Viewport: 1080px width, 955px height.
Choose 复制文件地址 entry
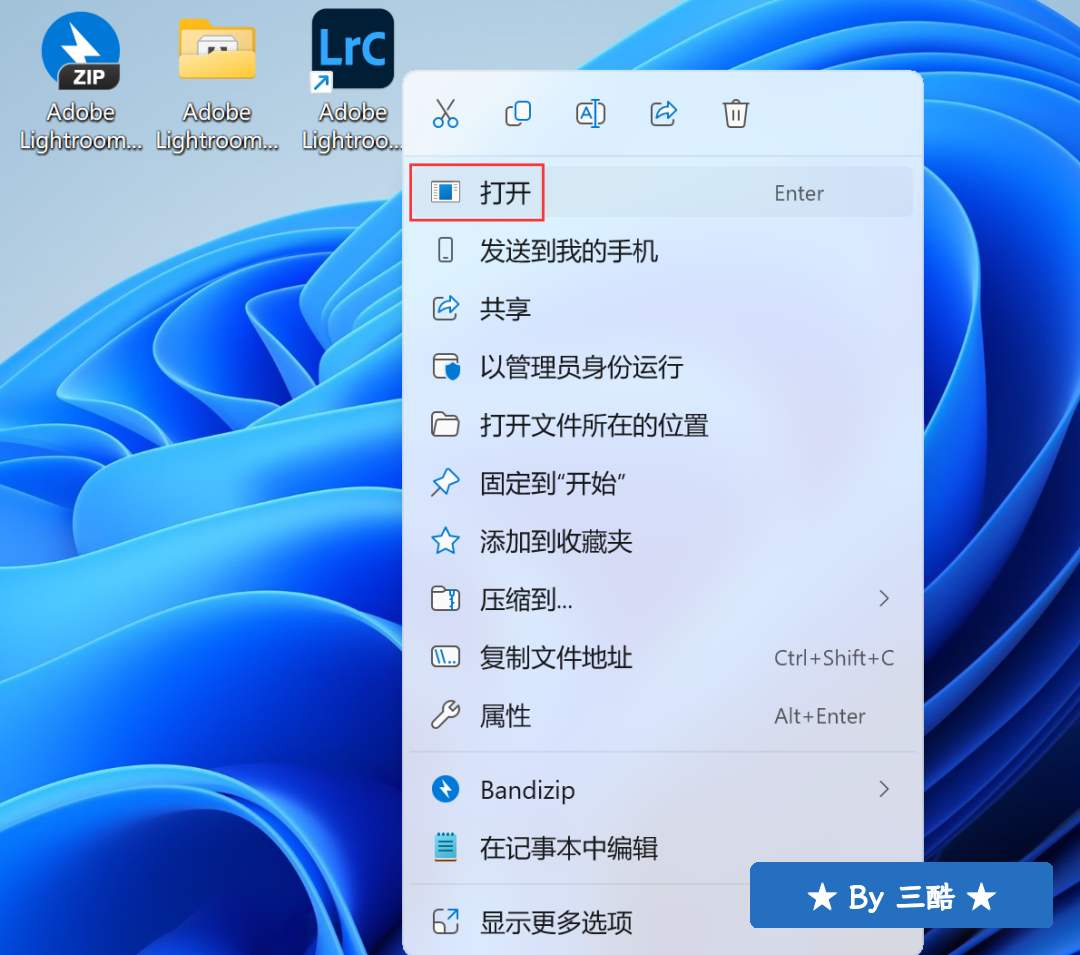coord(661,658)
